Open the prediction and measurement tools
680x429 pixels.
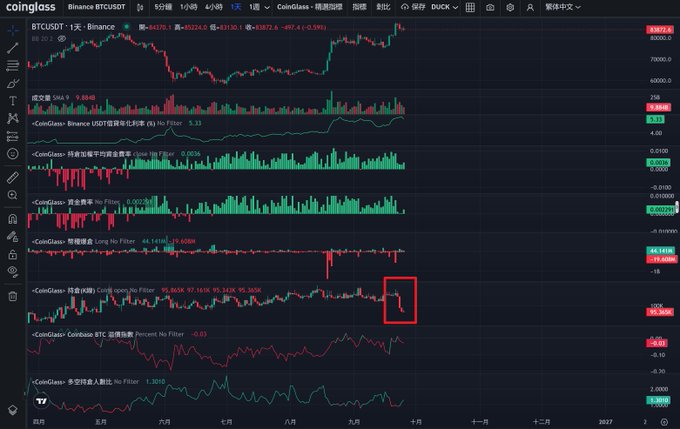click(x=13, y=136)
